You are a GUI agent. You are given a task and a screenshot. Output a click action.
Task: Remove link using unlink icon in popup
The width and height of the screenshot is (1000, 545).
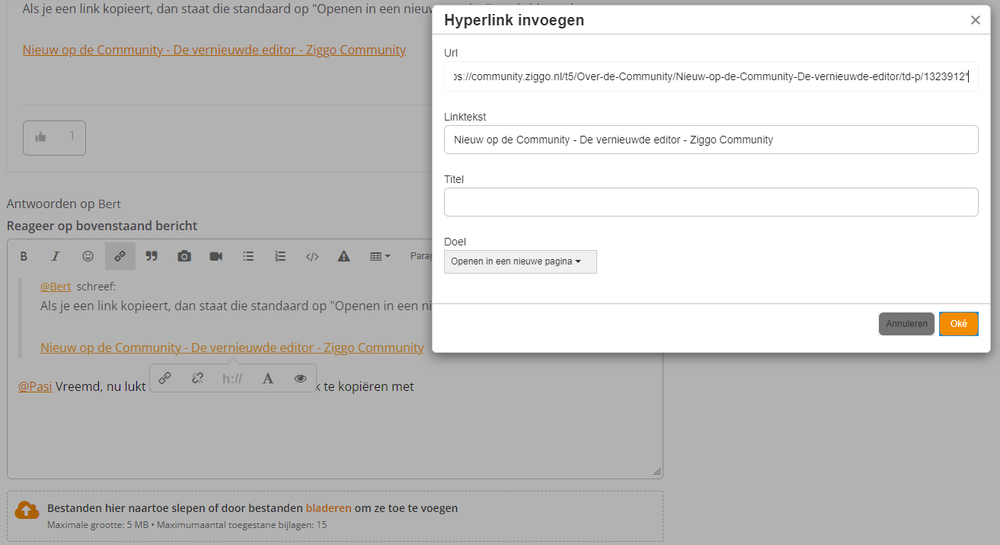point(198,379)
